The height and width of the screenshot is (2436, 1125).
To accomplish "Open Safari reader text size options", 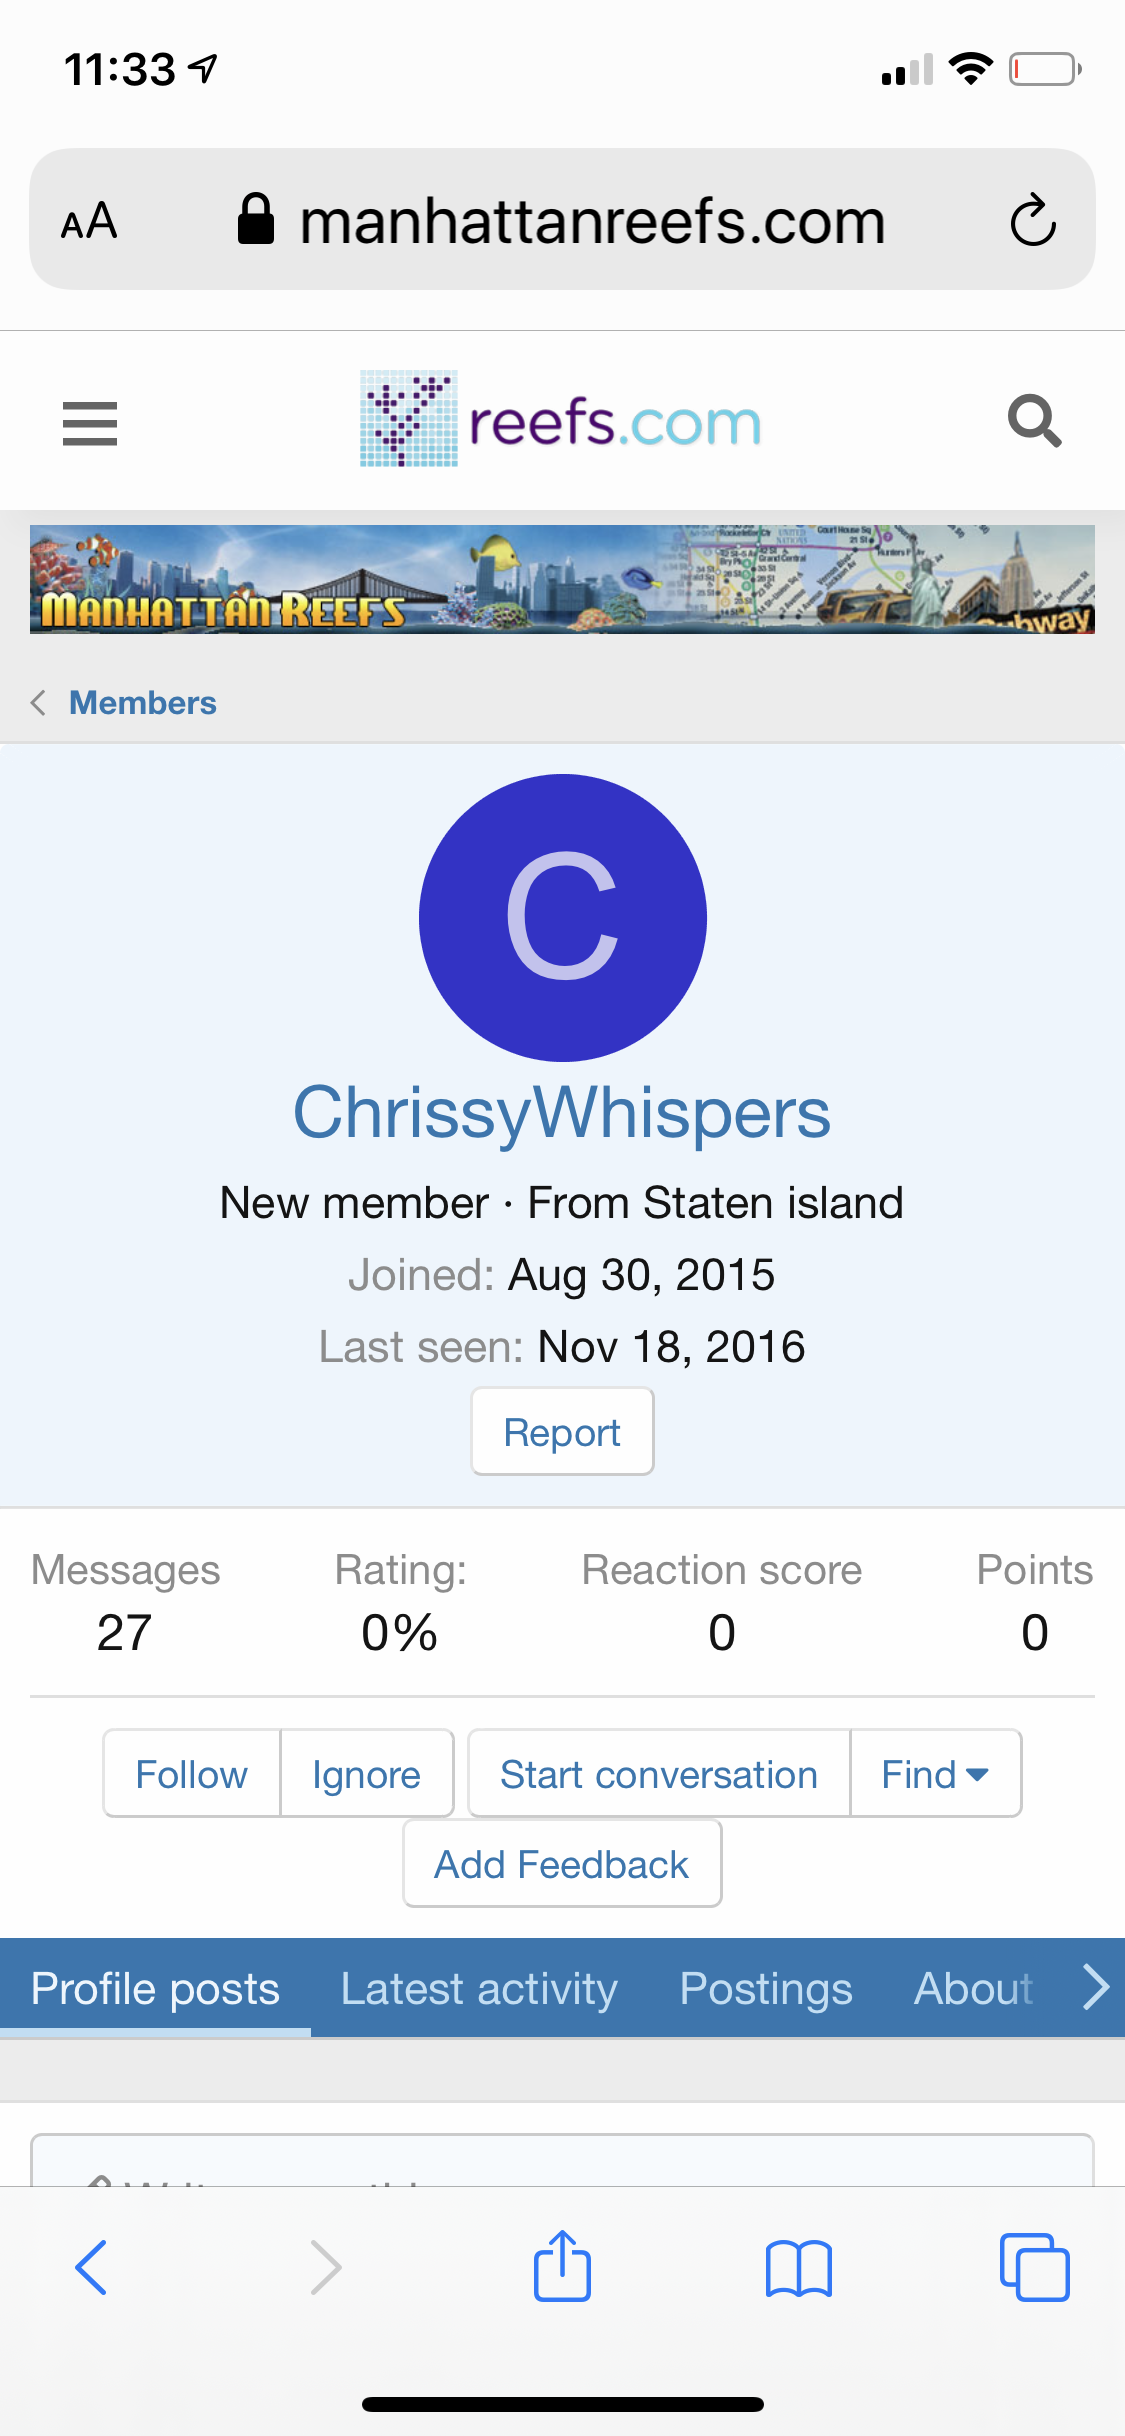I will [x=89, y=221].
